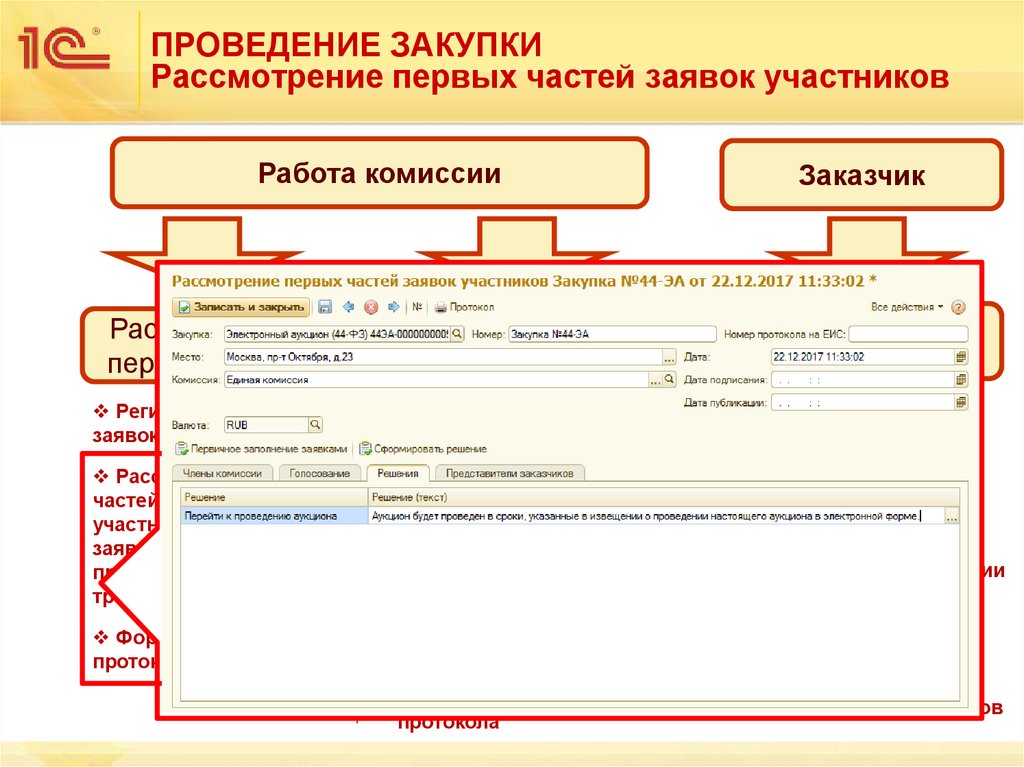Click the № numbering icon on the toolbar
Viewport: 1024px width, 767px height.
point(418,306)
